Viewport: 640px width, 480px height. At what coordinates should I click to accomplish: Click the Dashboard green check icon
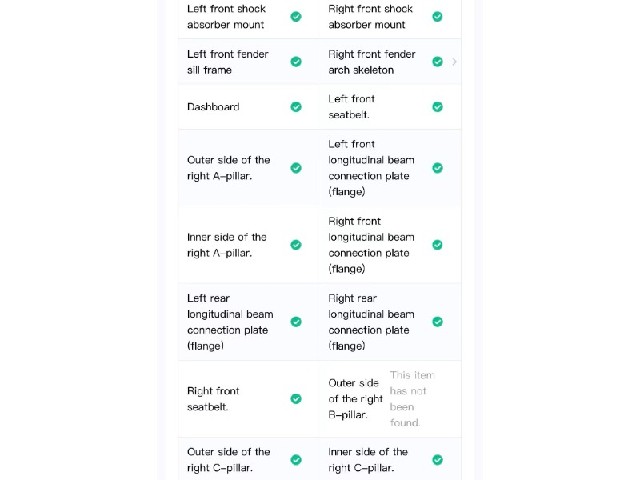coord(296,107)
